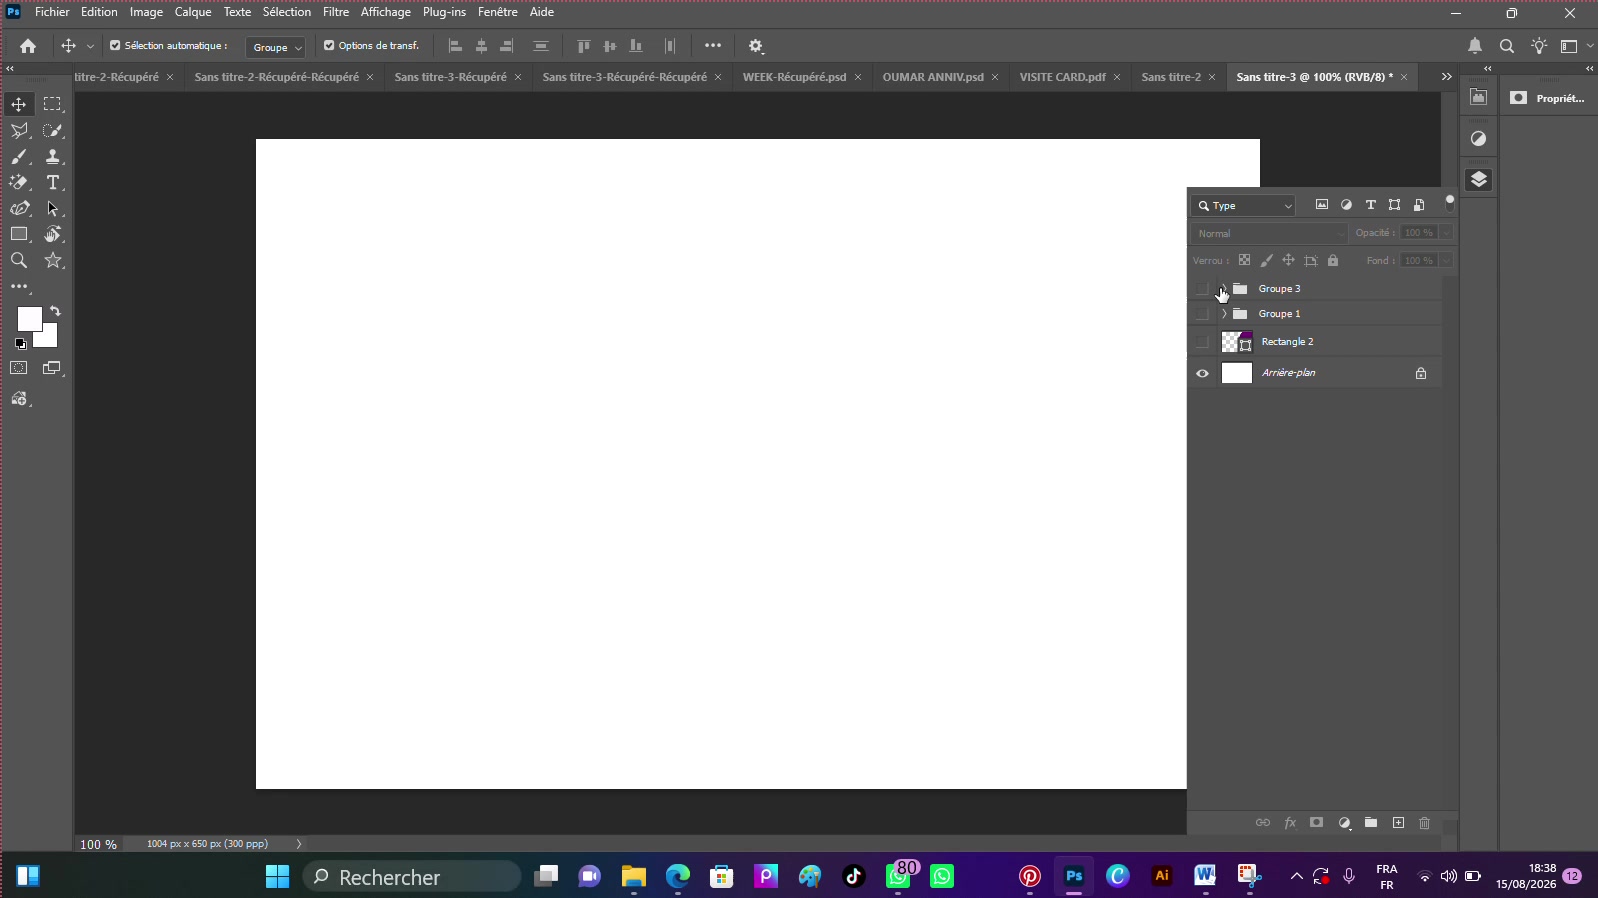
Task: Open the layer style fx menu
Action: (1290, 823)
